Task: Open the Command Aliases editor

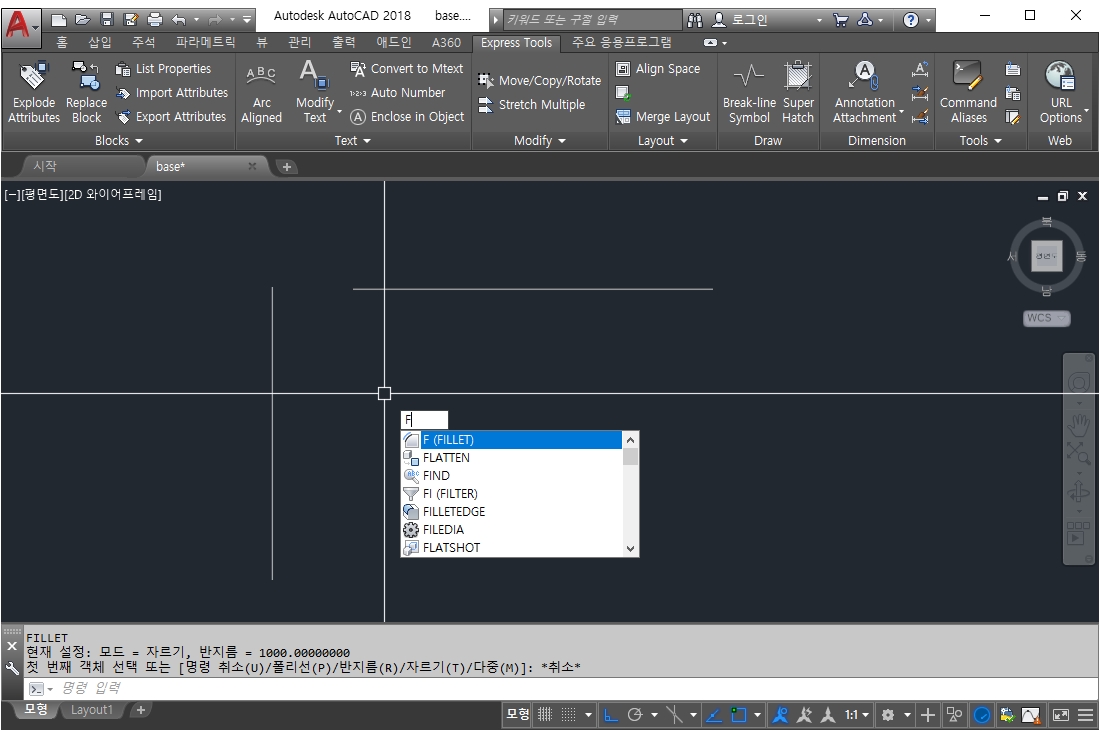Action: [968, 93]
